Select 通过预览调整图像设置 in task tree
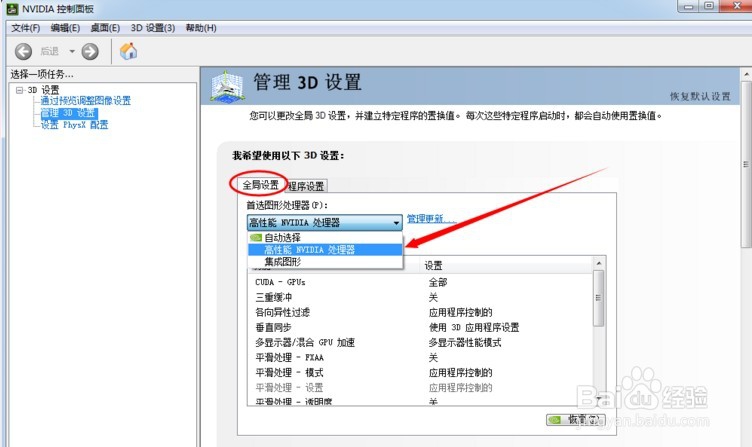Viewport: 752px width, 447px height. pos(85,101)
